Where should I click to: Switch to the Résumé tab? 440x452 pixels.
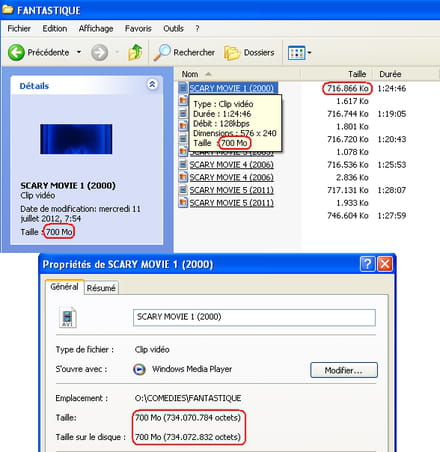tap(101, 288)
